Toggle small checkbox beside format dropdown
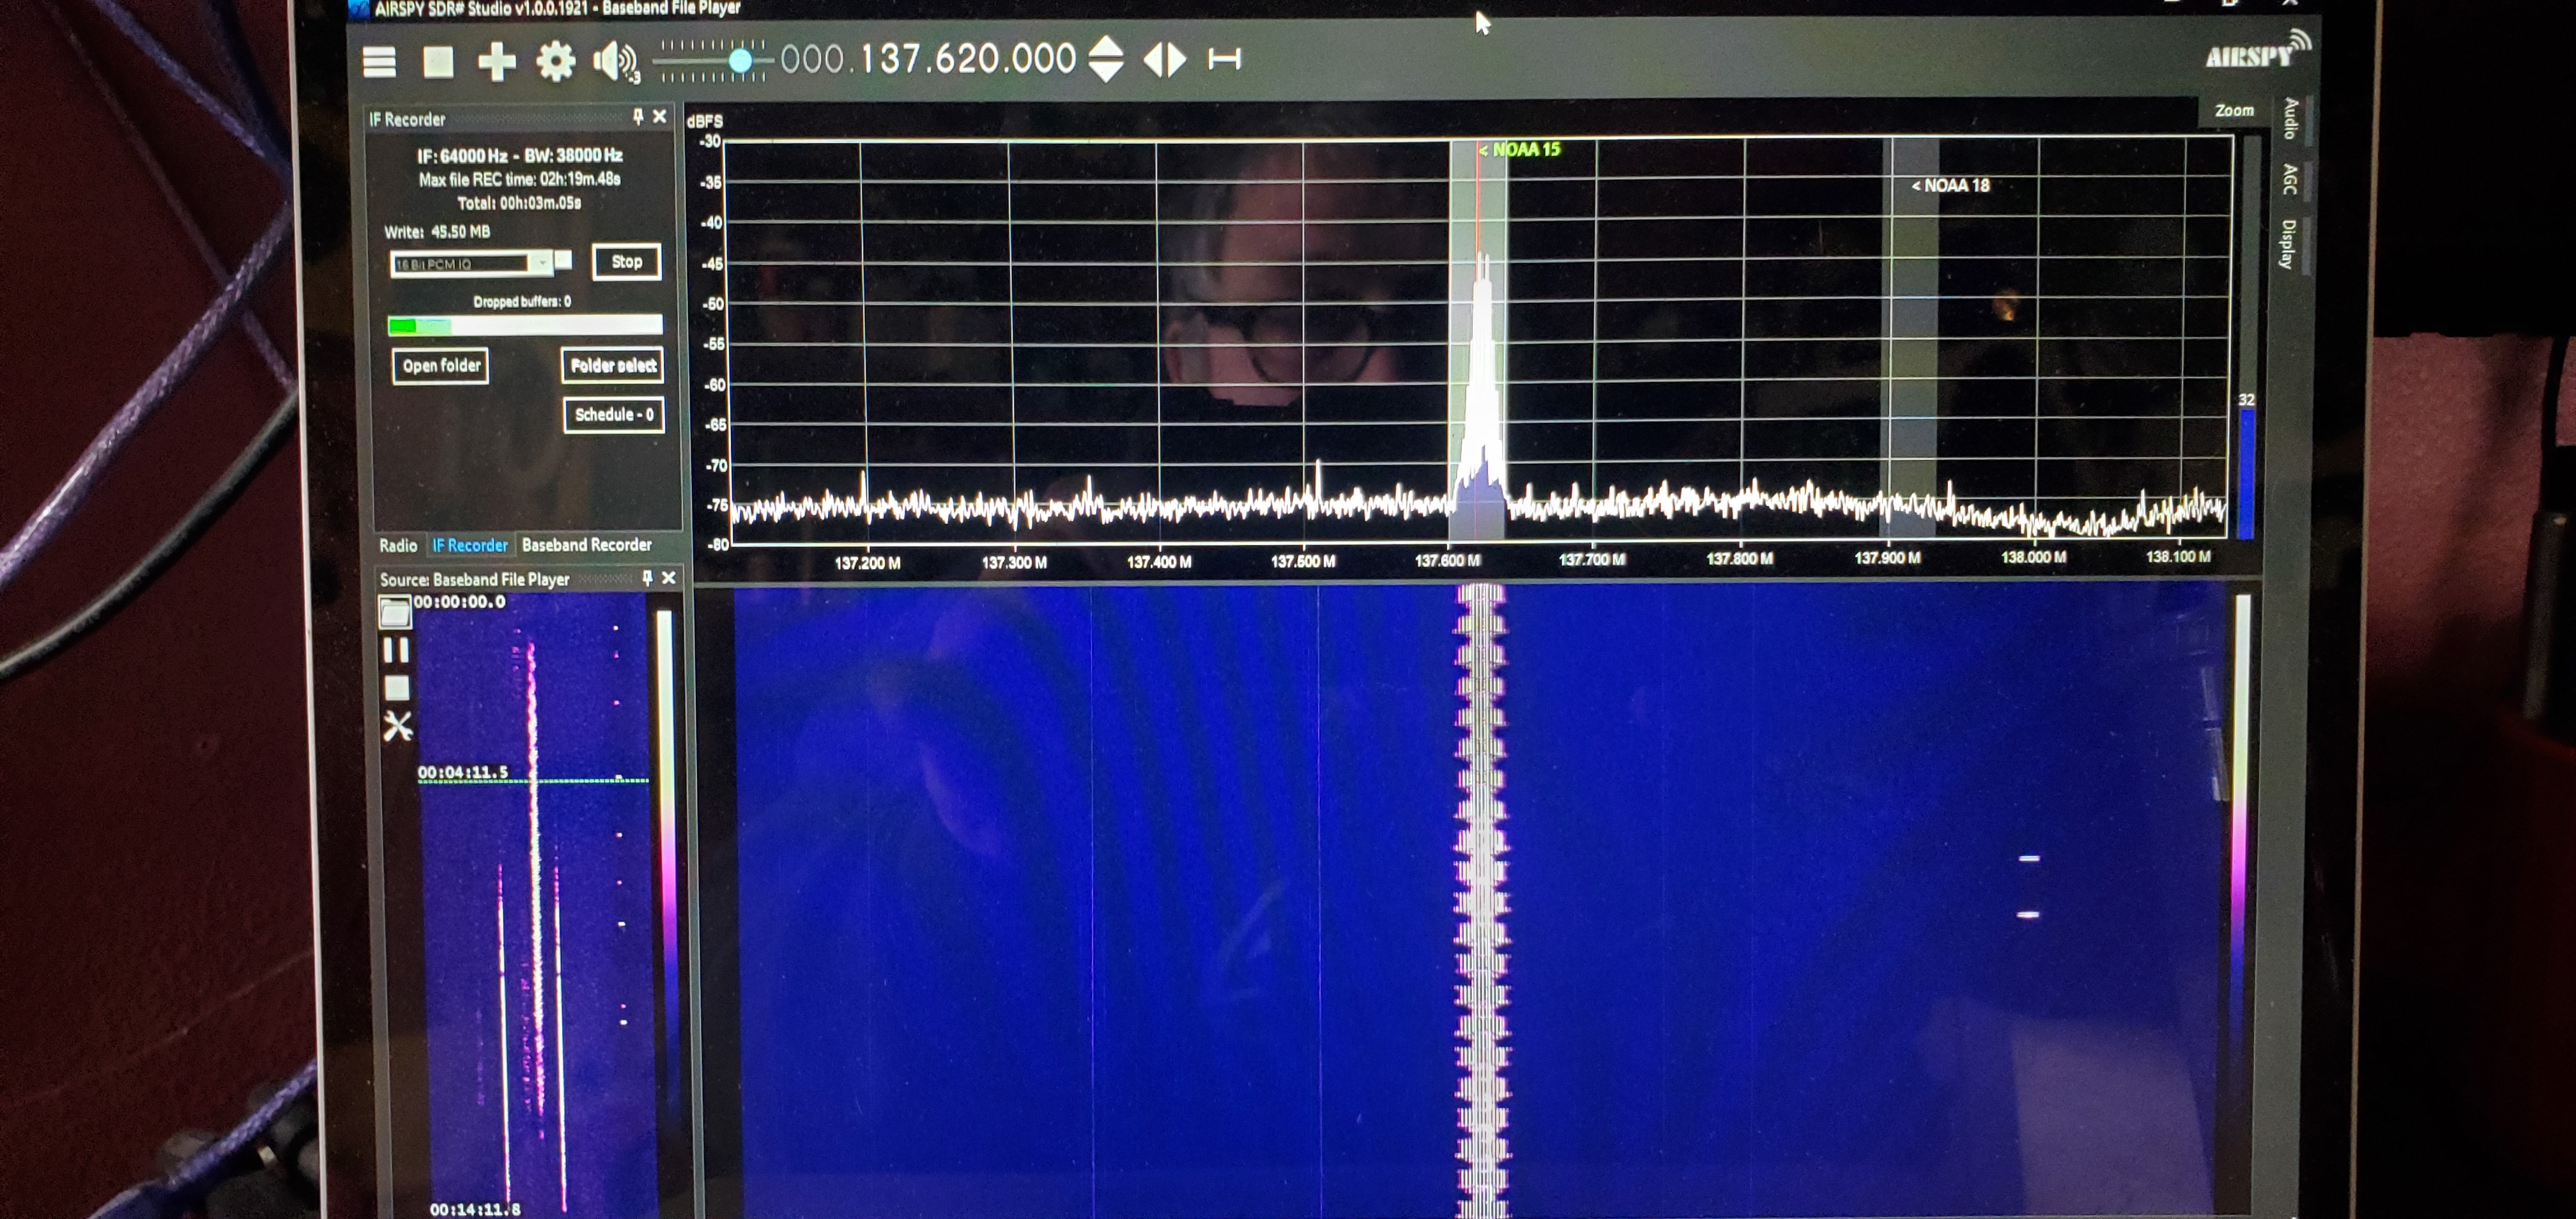 (564, 260)
